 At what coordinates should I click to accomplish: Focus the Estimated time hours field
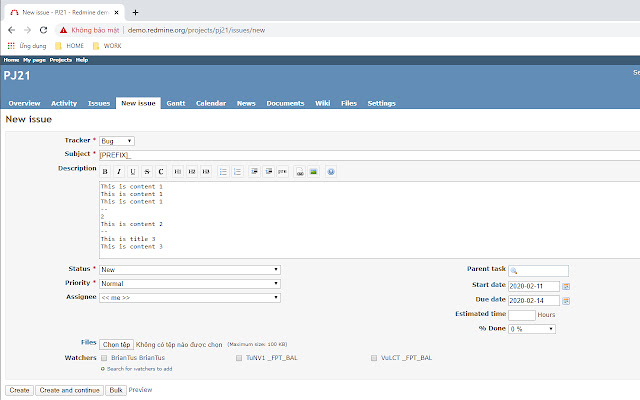coord(522,315)
